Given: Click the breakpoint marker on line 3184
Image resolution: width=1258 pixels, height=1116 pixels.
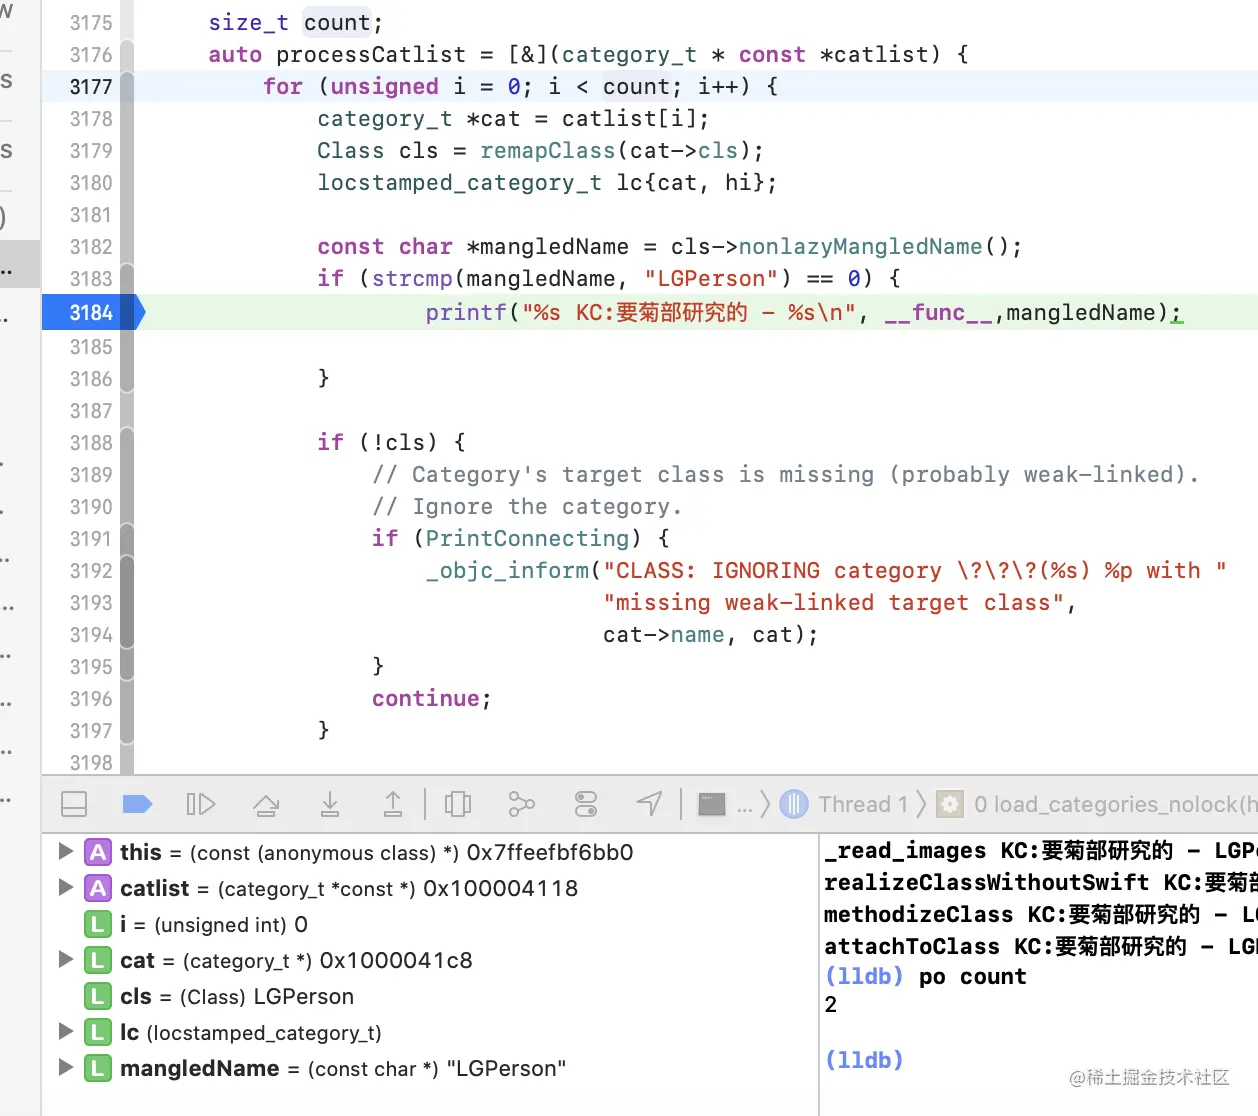Looking at the screenshot, I should pos(92,313).
